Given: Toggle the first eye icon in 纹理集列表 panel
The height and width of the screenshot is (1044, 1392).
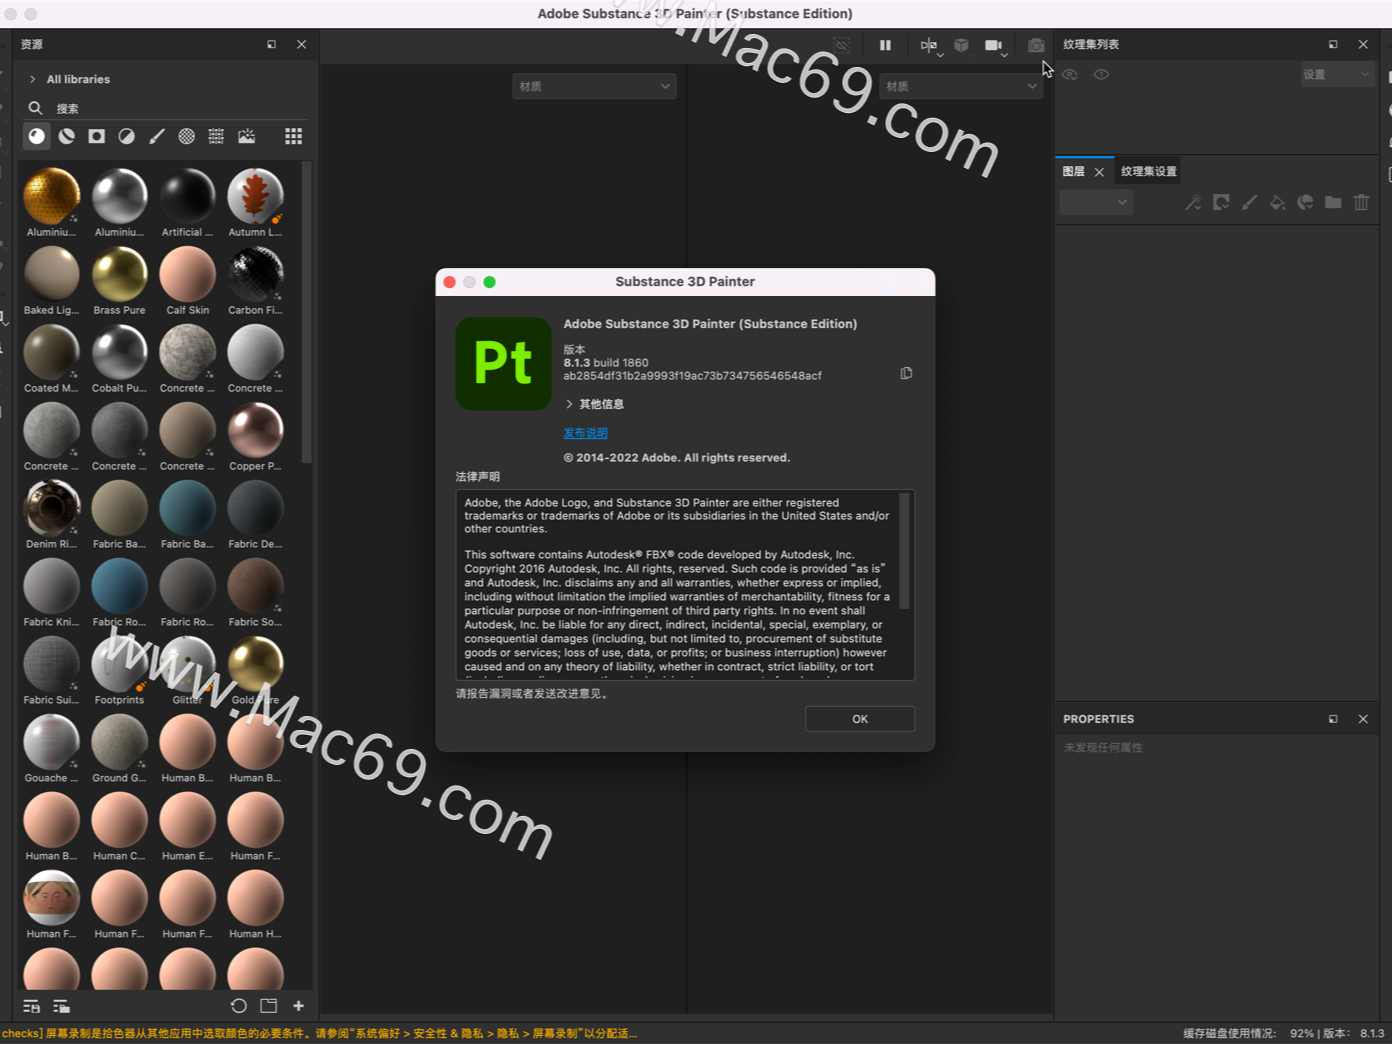Looking at the screenshot, I should (1069, 74).
